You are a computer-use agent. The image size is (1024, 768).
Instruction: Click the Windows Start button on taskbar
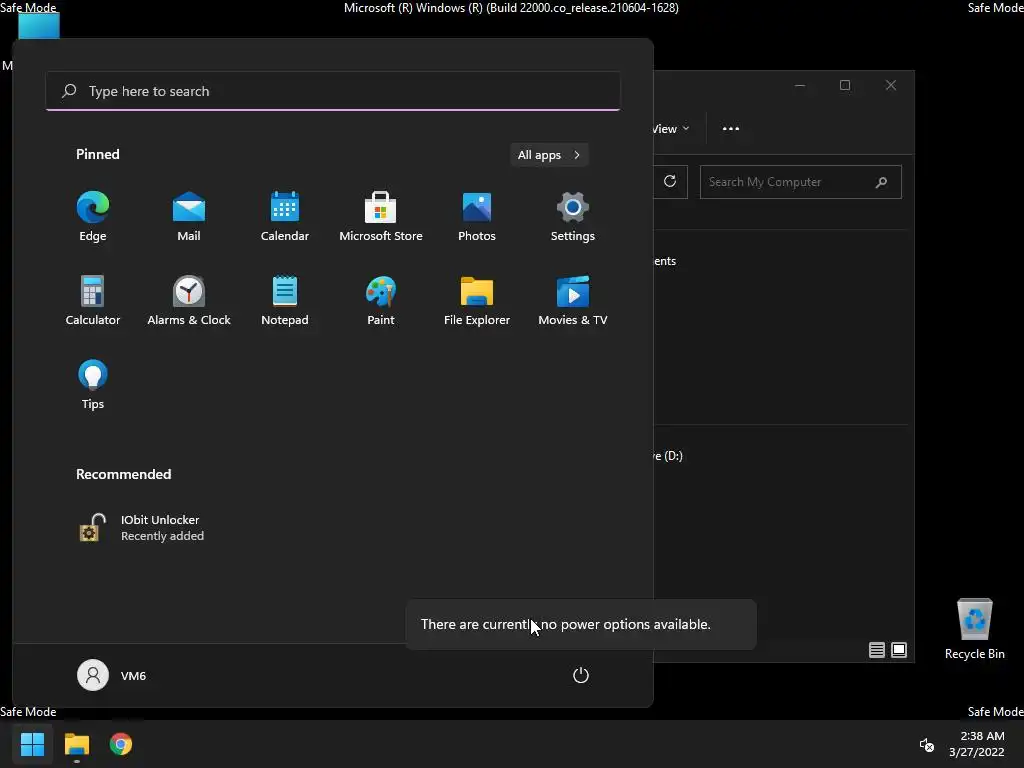click(x=32, y=744)
